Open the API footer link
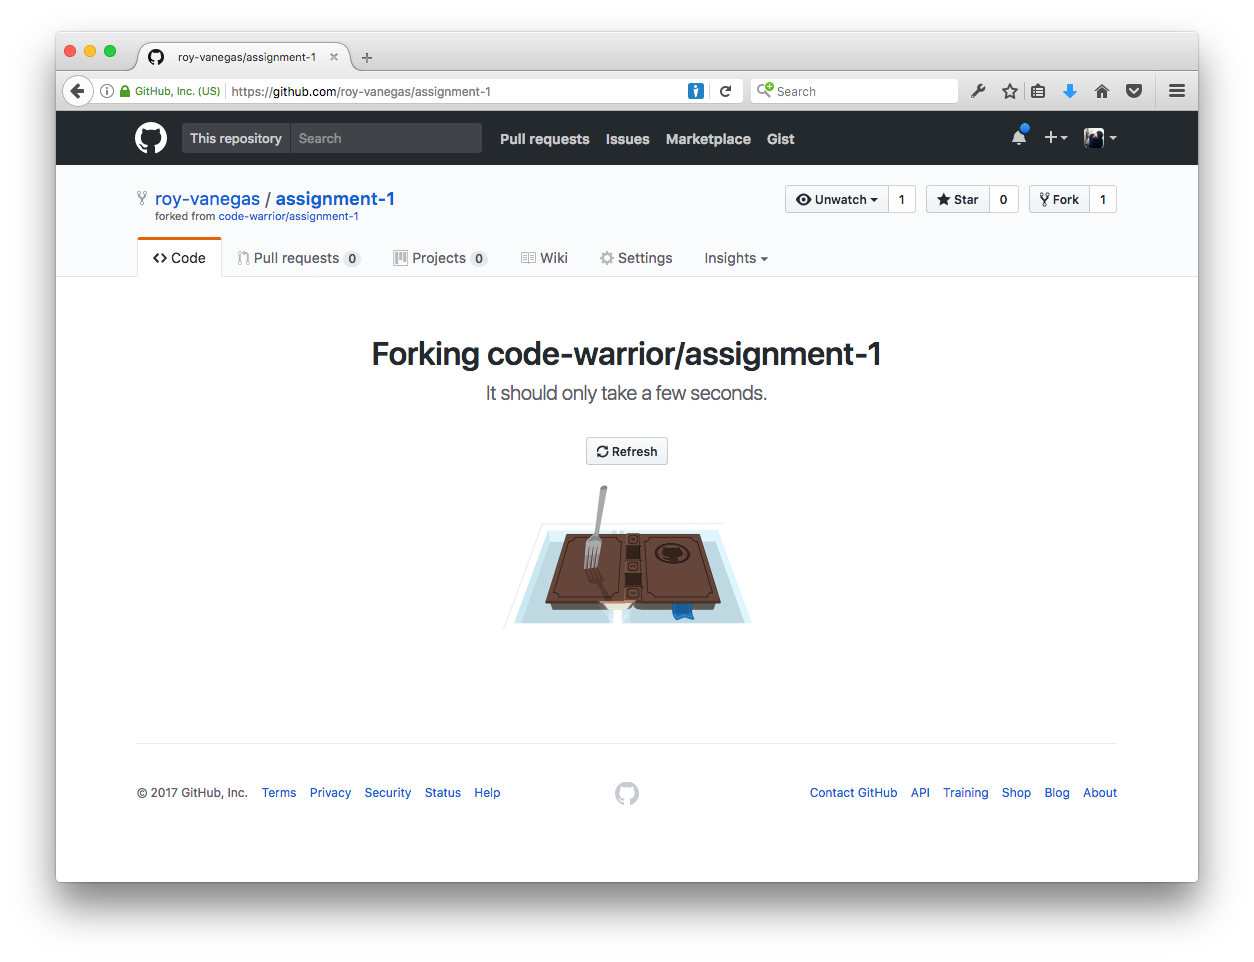Screen dimensions: 1254x962 tap(920, 793)
